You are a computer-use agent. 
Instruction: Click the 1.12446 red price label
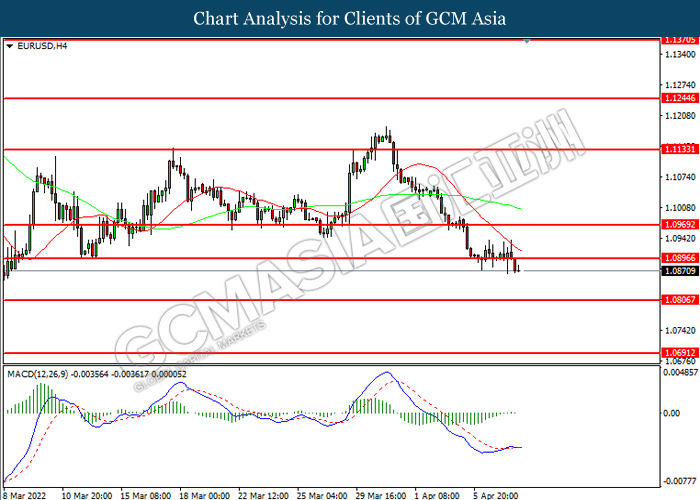click(680, 98)
